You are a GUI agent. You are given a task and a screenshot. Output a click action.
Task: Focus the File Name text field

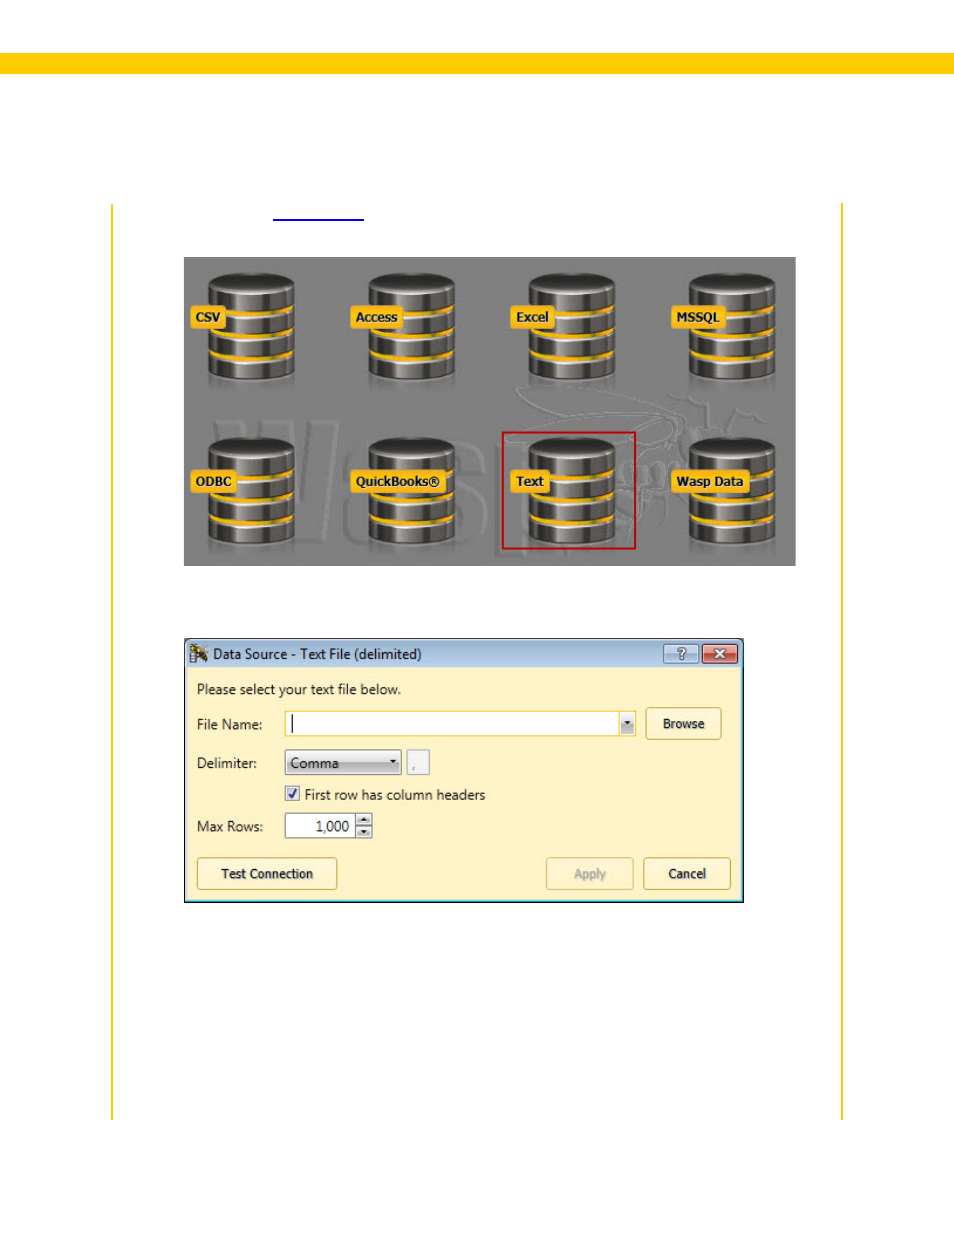pyautogui.click(x=452, y=724)
